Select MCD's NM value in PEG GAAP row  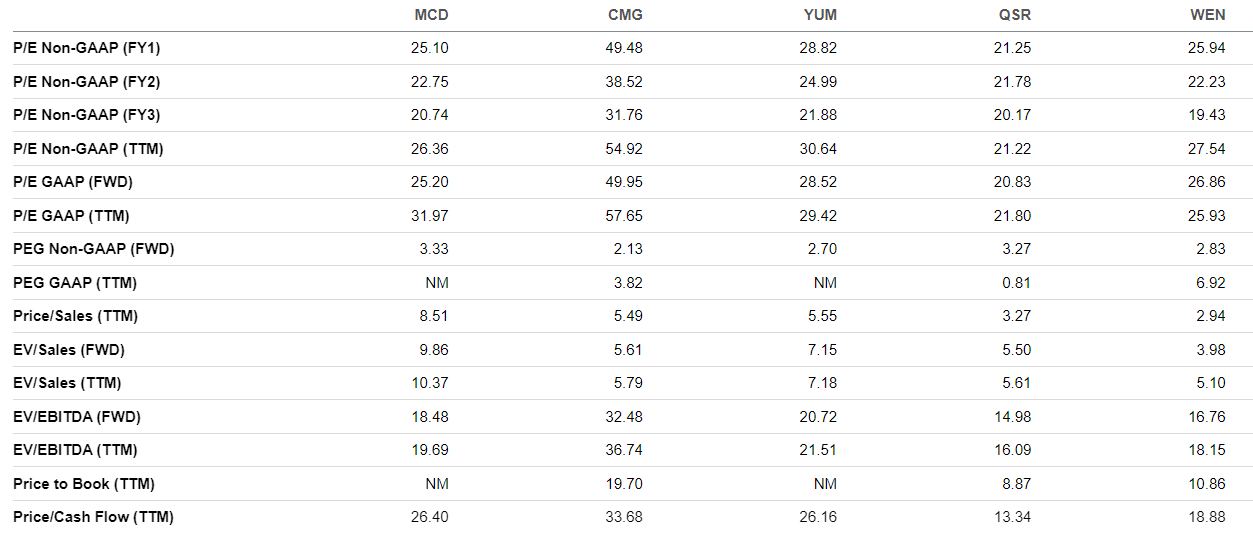(x=437, y=283)
